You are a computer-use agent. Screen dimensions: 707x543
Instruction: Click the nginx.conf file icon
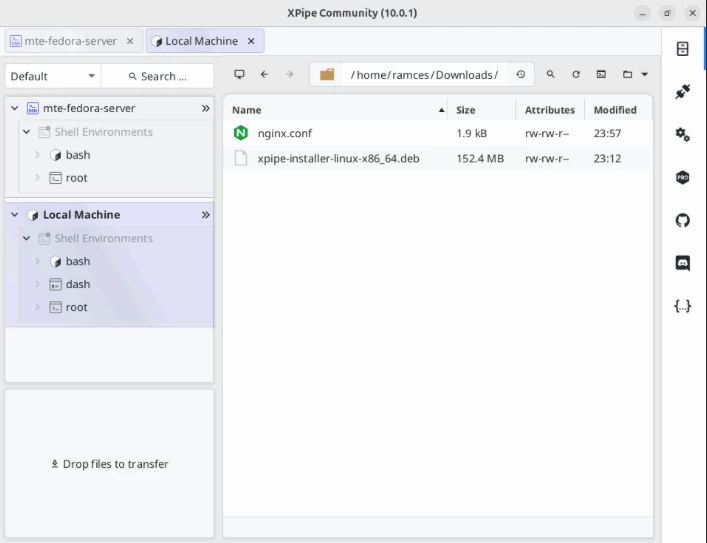tap(241, 133)
